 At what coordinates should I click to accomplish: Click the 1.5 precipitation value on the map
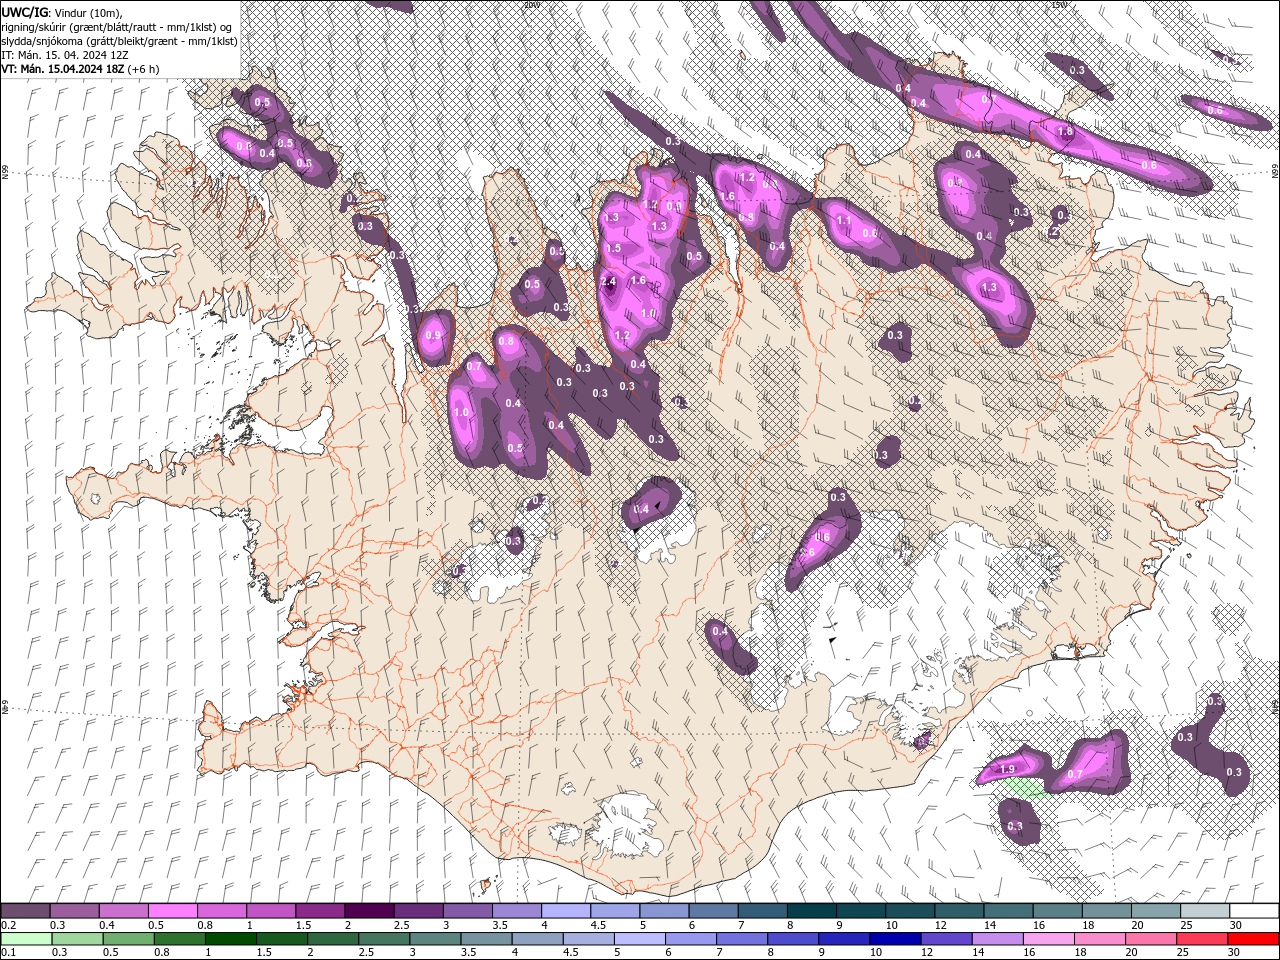[x=613, y=248]
